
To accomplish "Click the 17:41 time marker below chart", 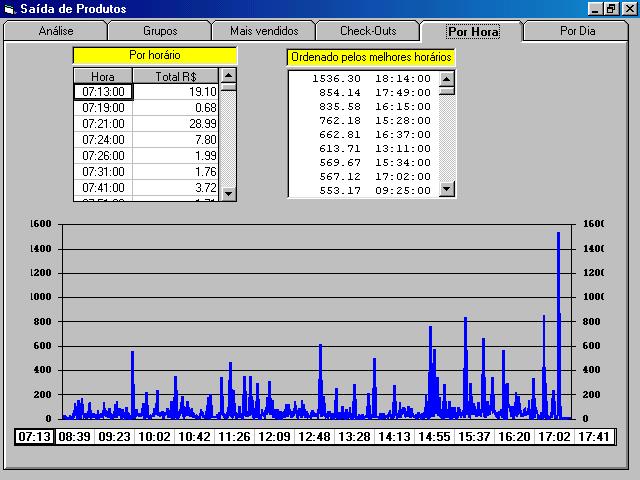I will [x=593, y=437].
